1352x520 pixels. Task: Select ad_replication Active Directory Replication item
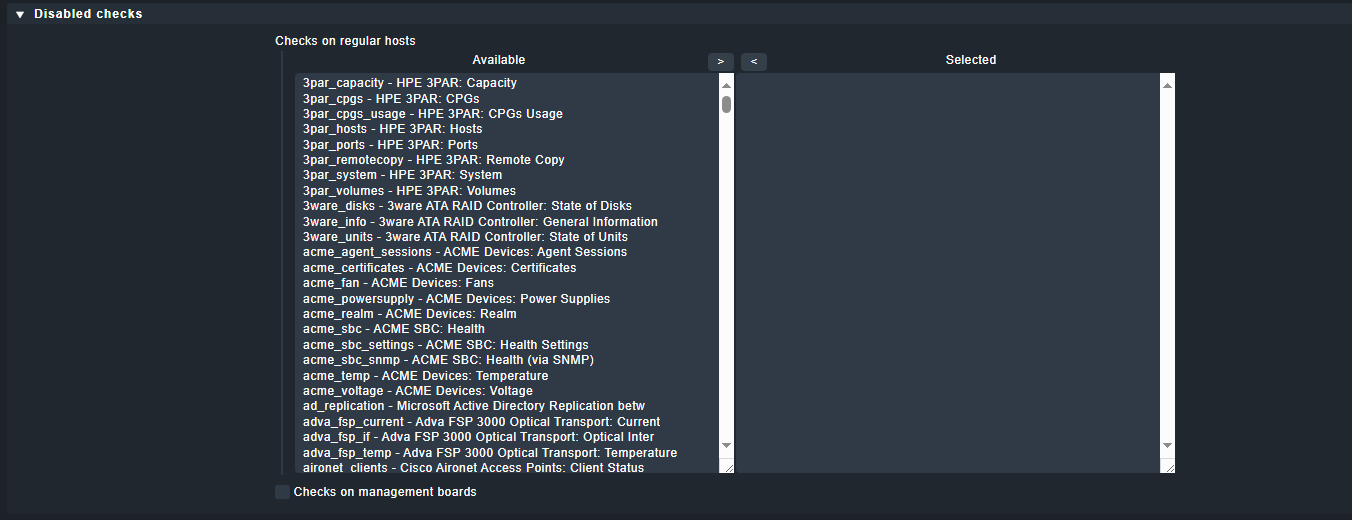pyautogui.click(x=473, y=406)
